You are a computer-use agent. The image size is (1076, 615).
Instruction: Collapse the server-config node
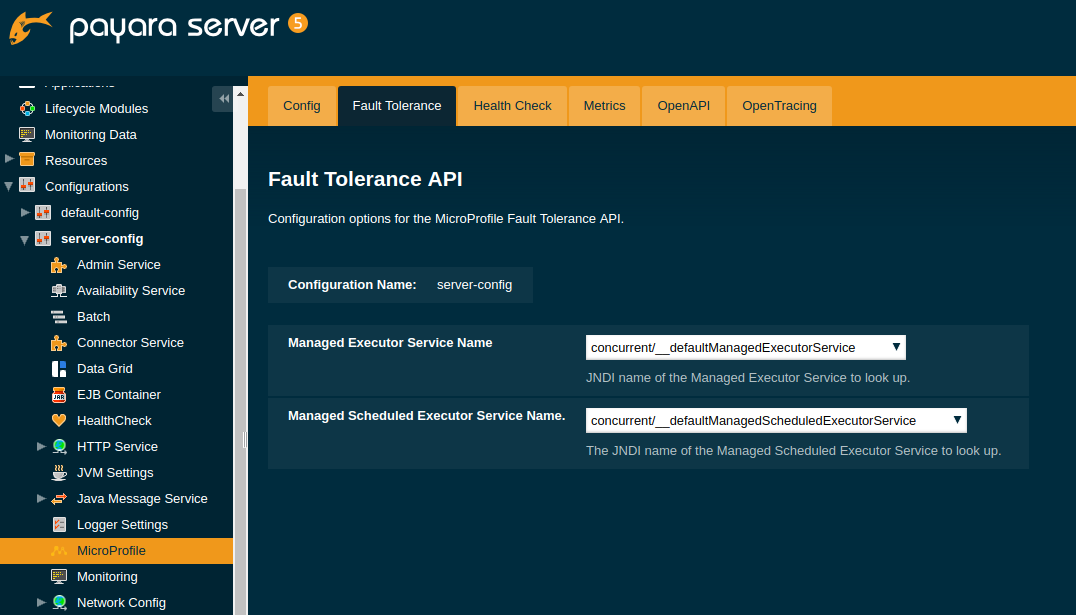click(25, 240)
